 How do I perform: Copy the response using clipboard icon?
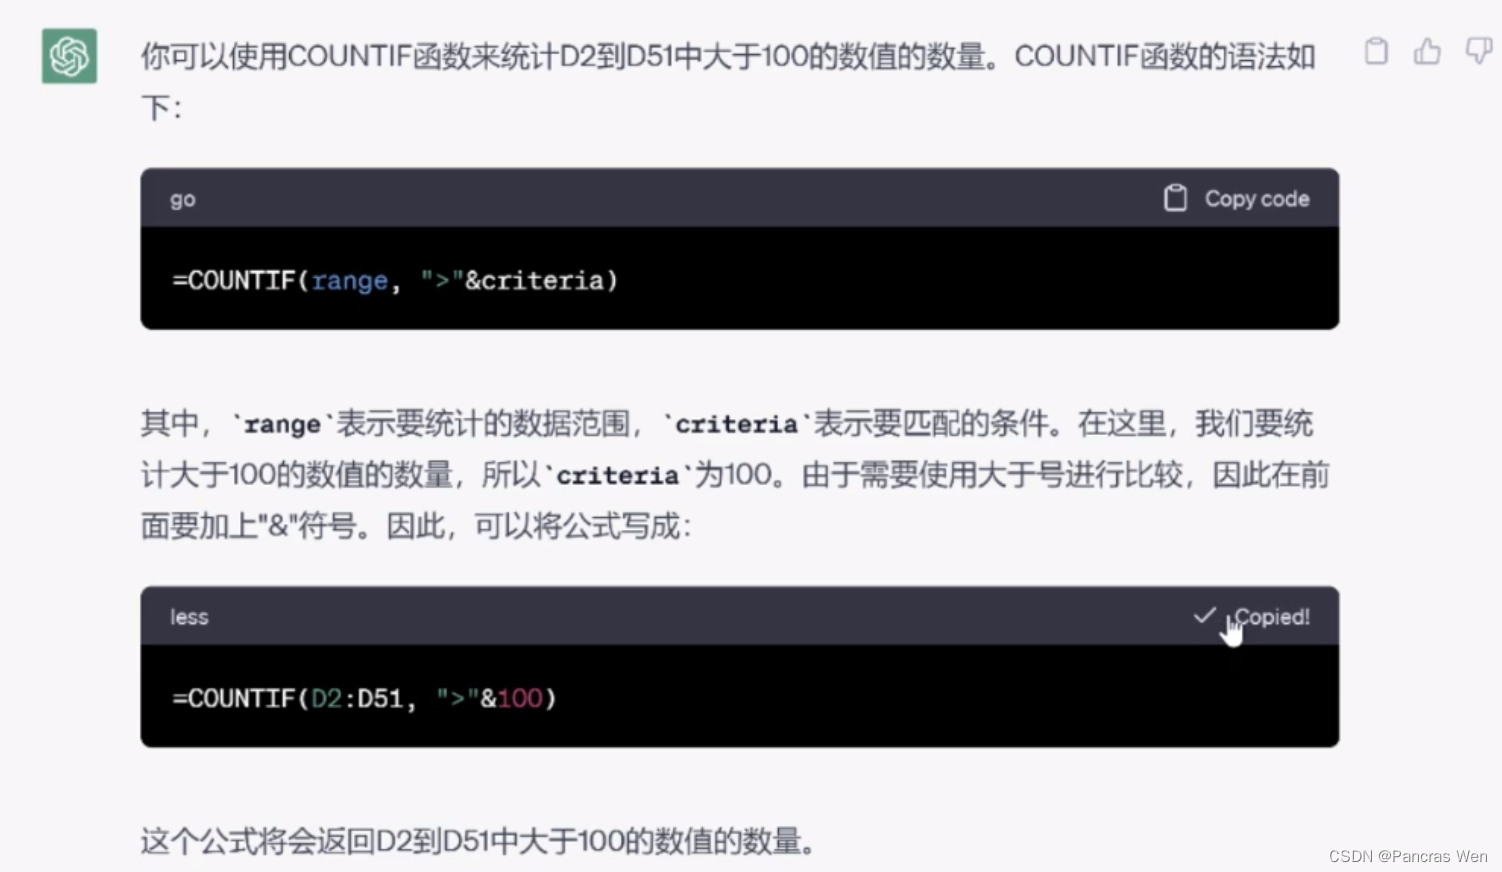coord(1376,51)
